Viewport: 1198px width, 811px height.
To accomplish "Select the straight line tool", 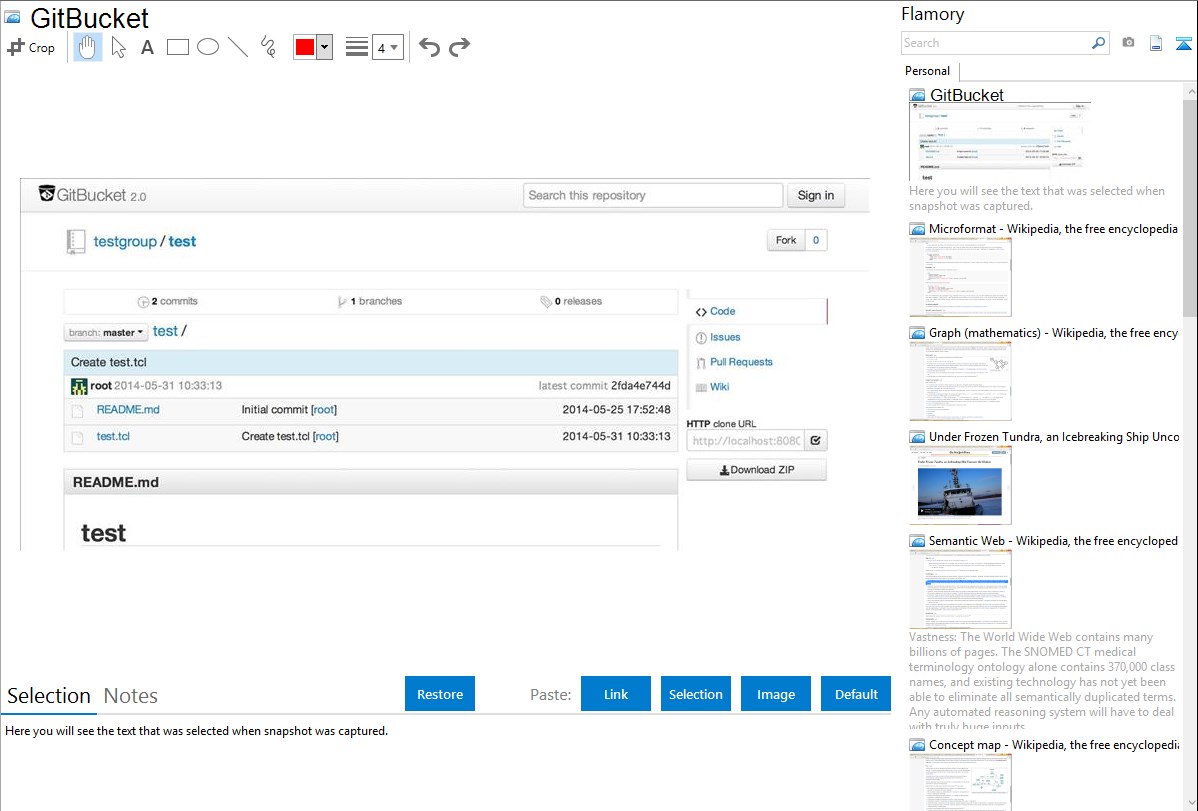I will click(x=238, y=47).
